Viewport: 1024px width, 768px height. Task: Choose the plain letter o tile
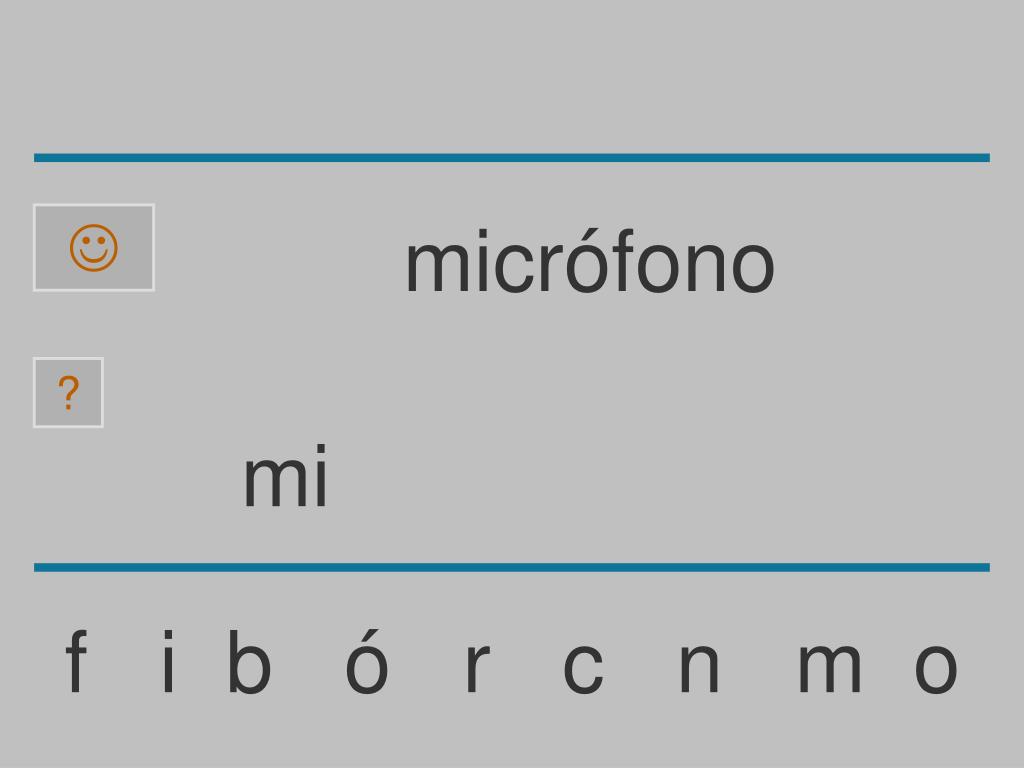click(x=936, y=667)
